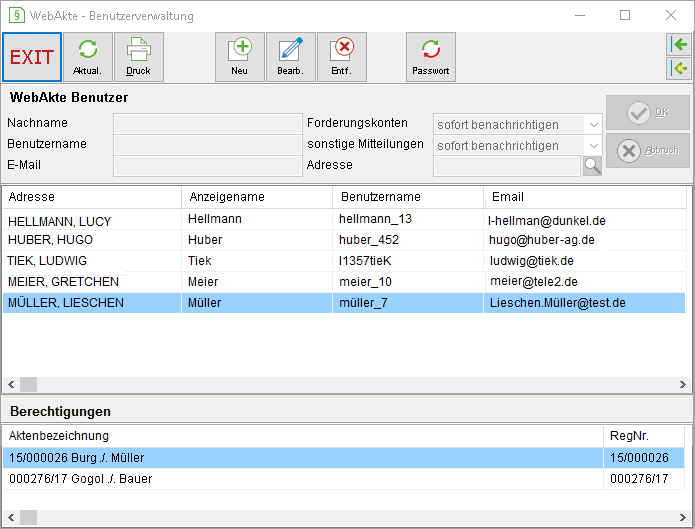
Task: Click left arrow of user list scrollbar
Action: [x=11, y=384]
